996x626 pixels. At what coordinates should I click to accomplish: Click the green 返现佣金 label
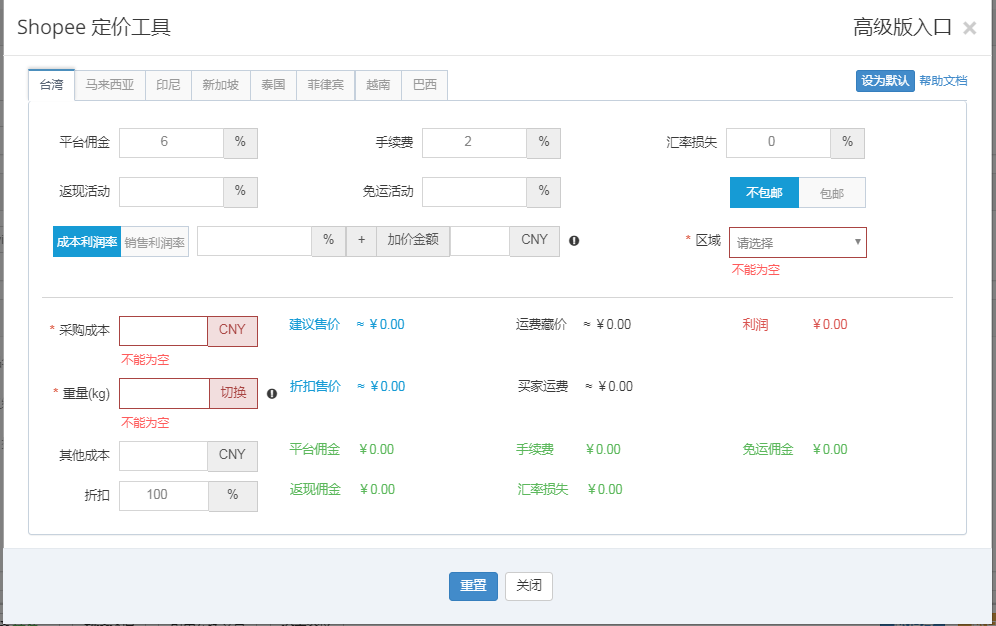[315, 489]
